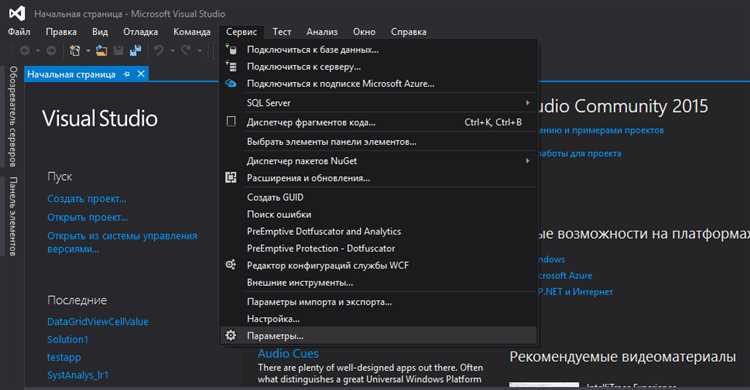Click the New Project toolbar icon

tap(75, 50)
